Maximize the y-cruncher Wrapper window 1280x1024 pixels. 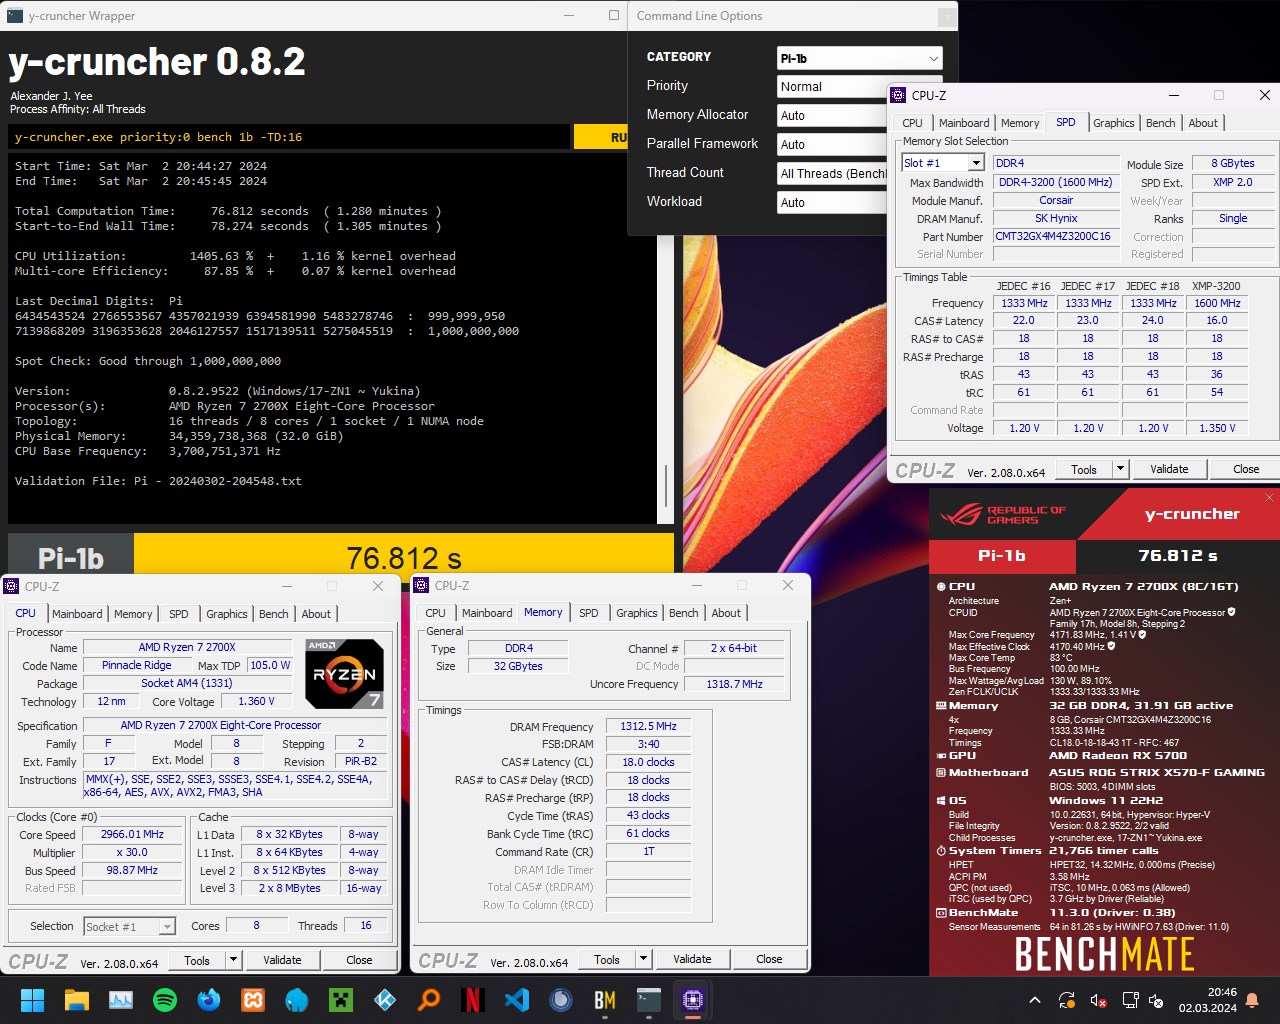[x=614, y=15]
